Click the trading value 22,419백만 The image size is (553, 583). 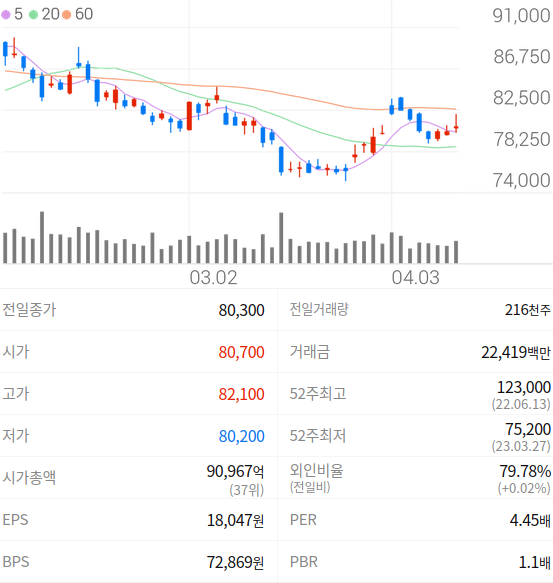pyautogui.click(x=516, y=352)
